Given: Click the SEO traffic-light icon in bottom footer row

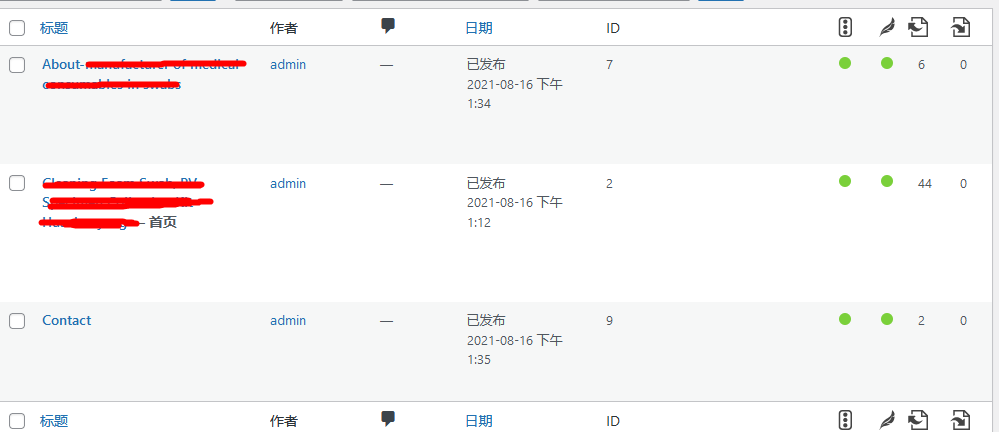Looking at the screenshot, I should [845, 420].
